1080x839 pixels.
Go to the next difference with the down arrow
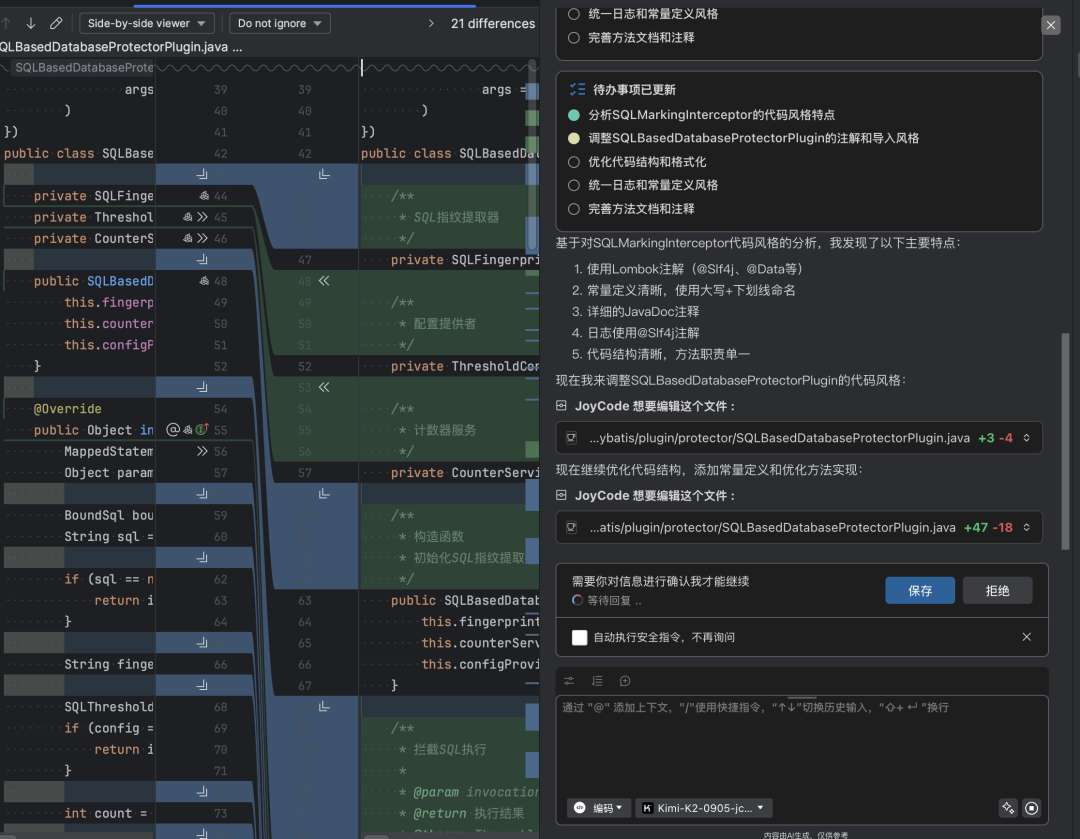(x=31, y=23)
